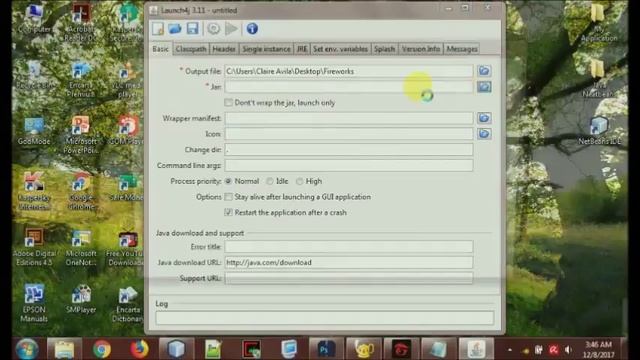Switch to the Header tab
The height and width of the screenshot is (360, 640).
point(224,49)
